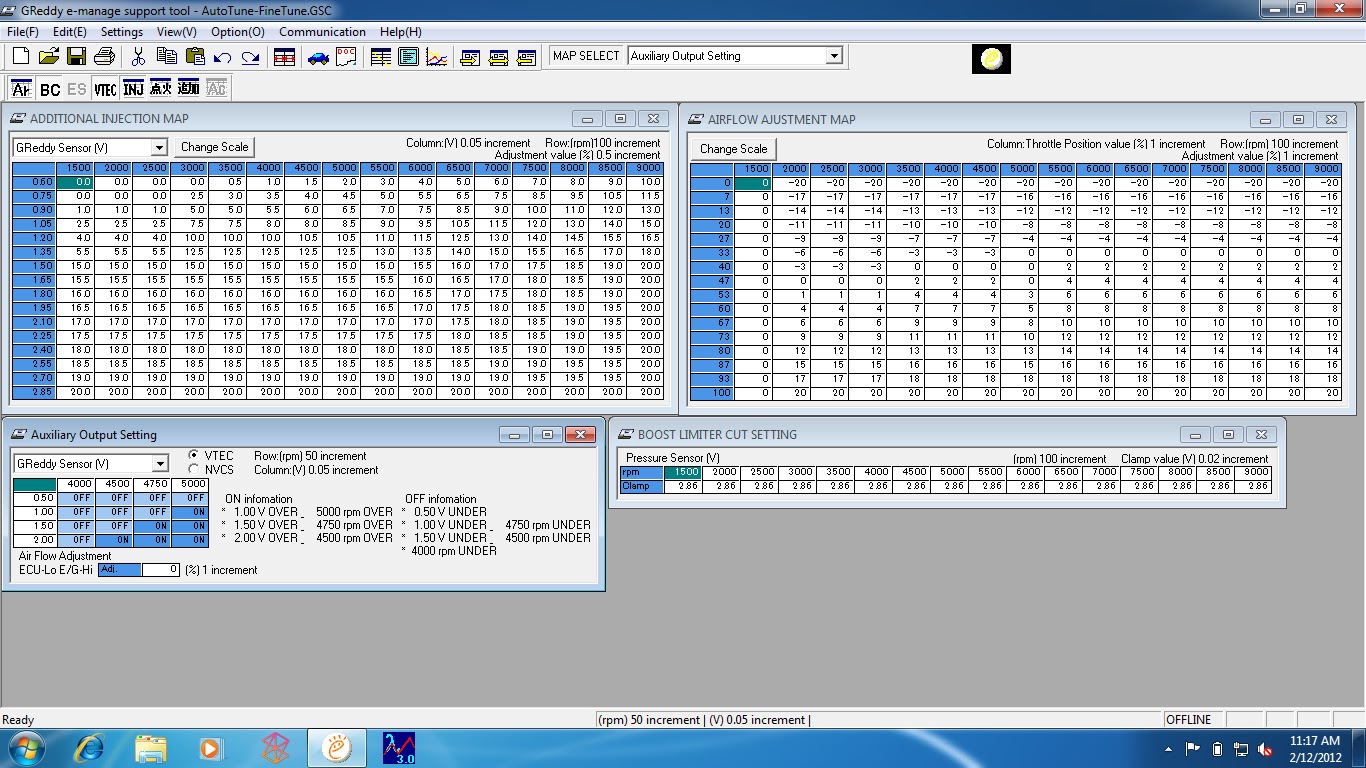Image resolution: width=1366 pixels, height=768 pixels.
Task: Copy selected cells with the copy icon
Action: pos(166,57)
